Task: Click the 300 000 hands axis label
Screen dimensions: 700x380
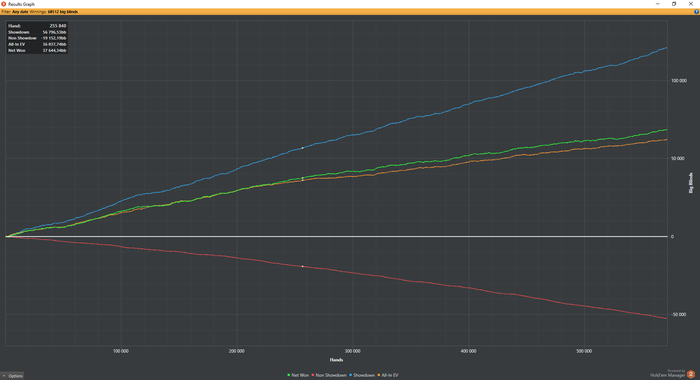Action: coord(353,351)
